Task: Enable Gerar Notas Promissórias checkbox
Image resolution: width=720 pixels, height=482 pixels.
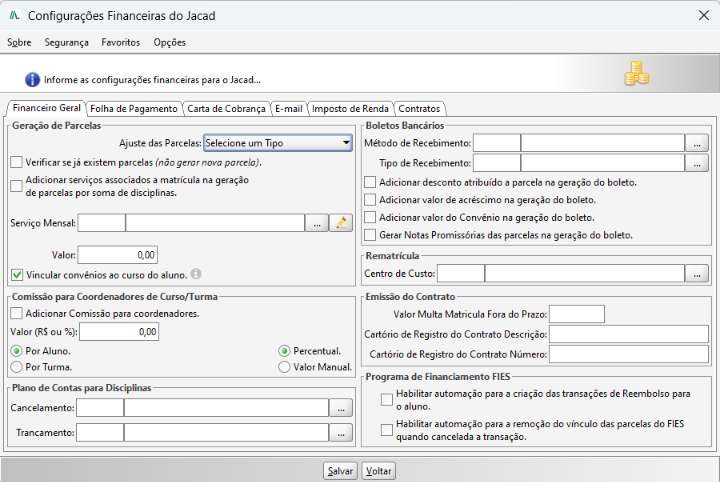Action: 370,235
